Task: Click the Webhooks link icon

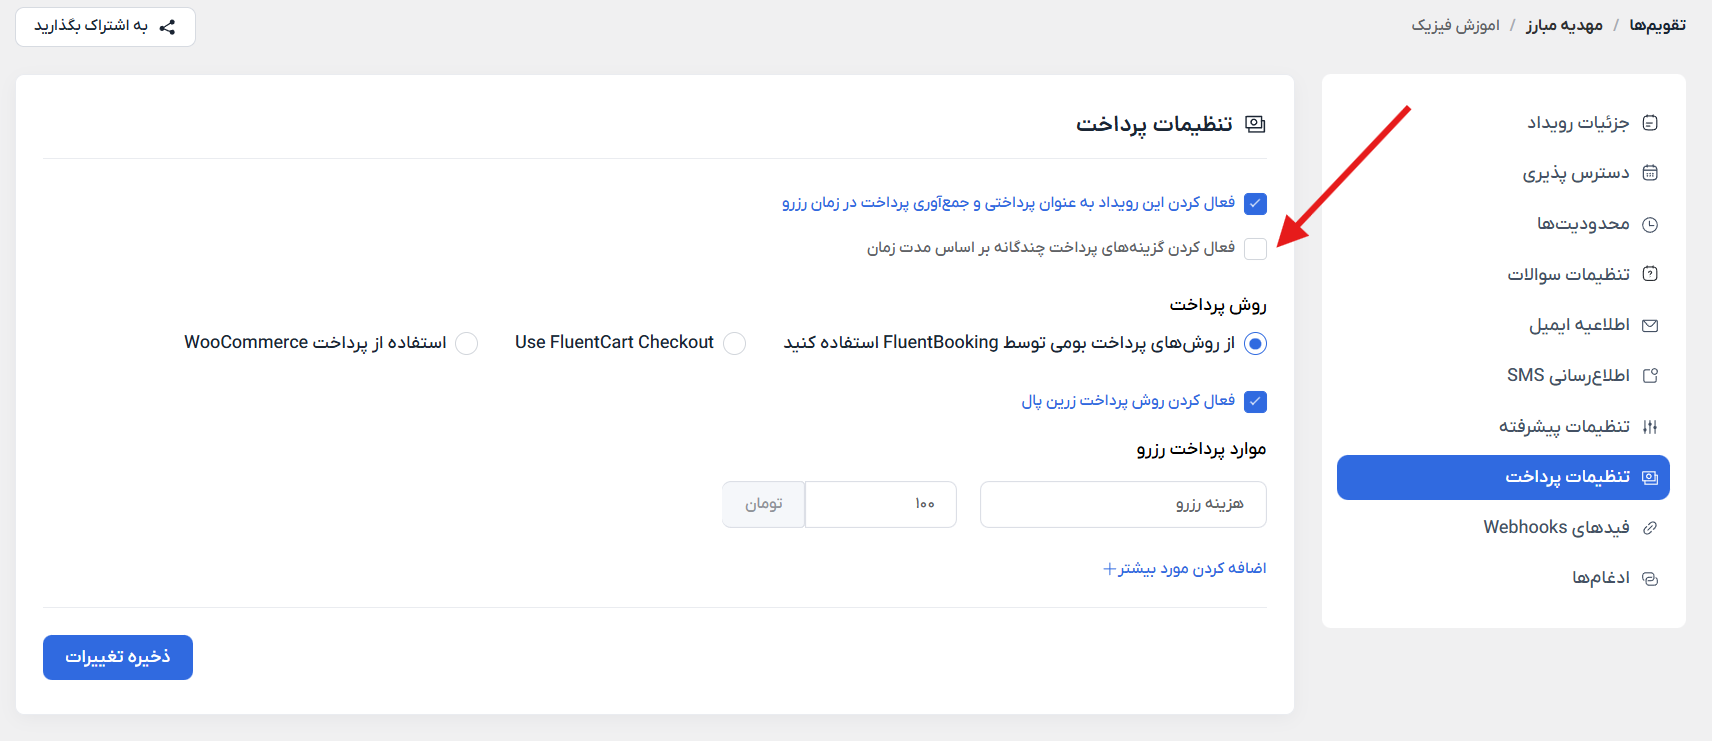Action: tap(1650, 528)
